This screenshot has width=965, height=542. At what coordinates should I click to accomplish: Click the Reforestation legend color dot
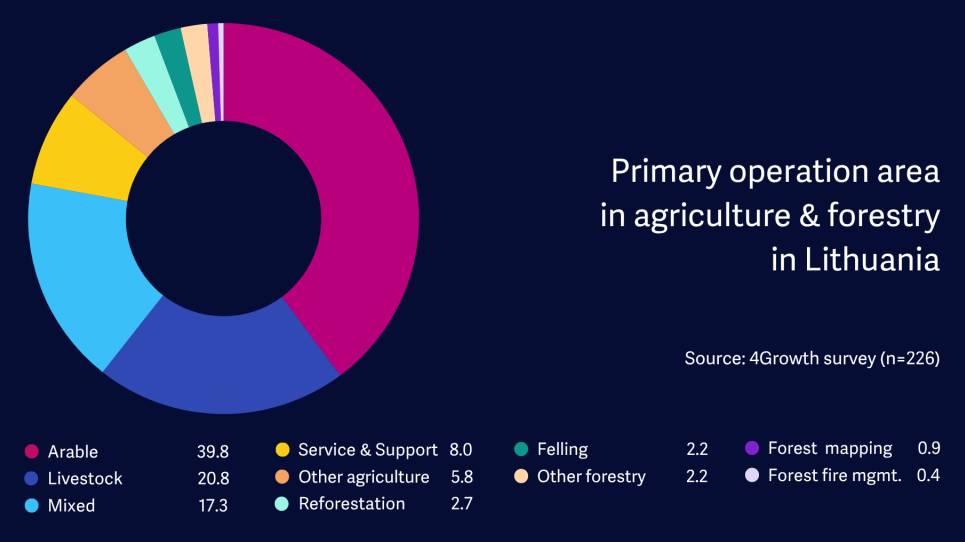click(282, 504)
